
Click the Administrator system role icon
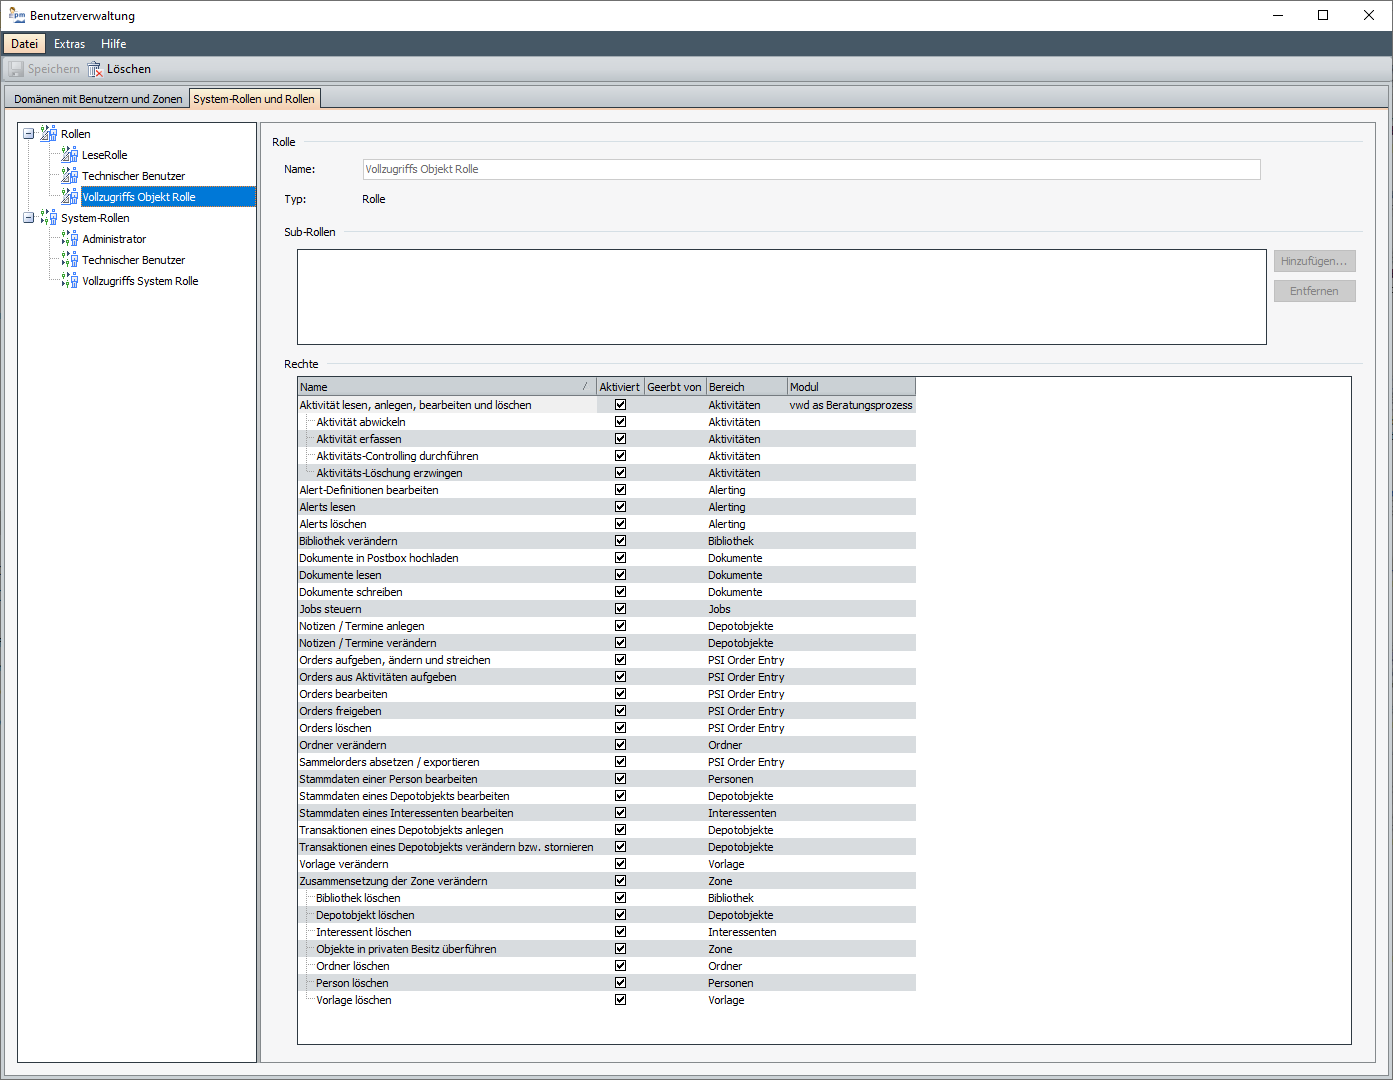coord(69,238)
